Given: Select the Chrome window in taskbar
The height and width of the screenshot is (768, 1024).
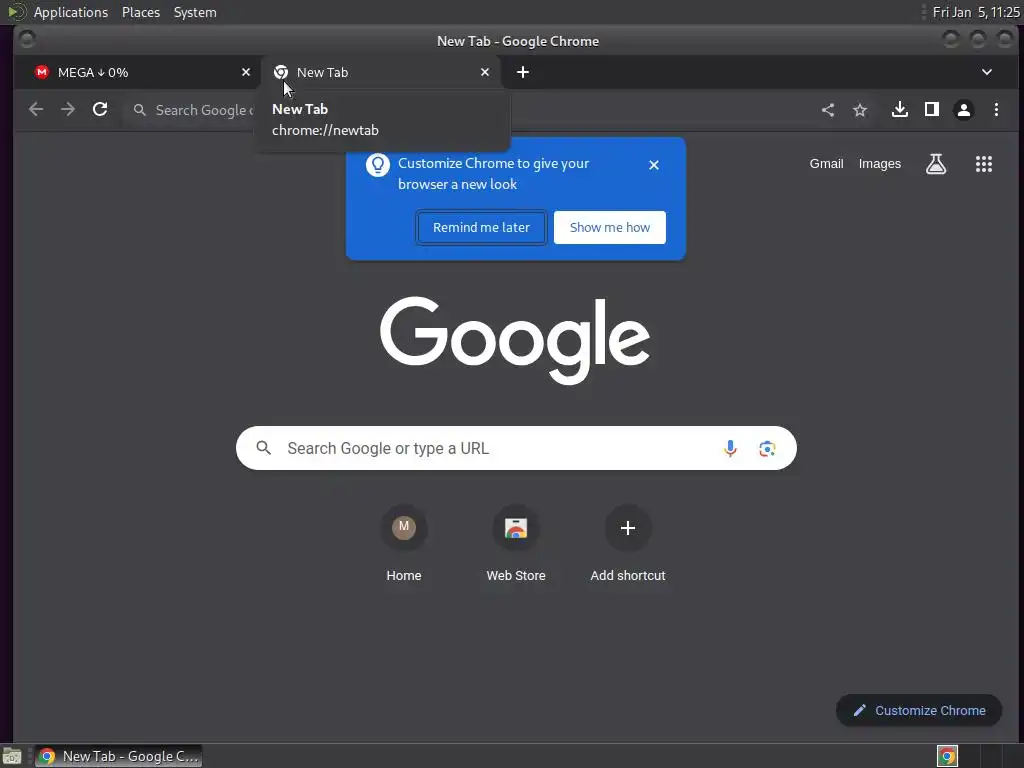Looking at the screenshot, I should point(119,756).
